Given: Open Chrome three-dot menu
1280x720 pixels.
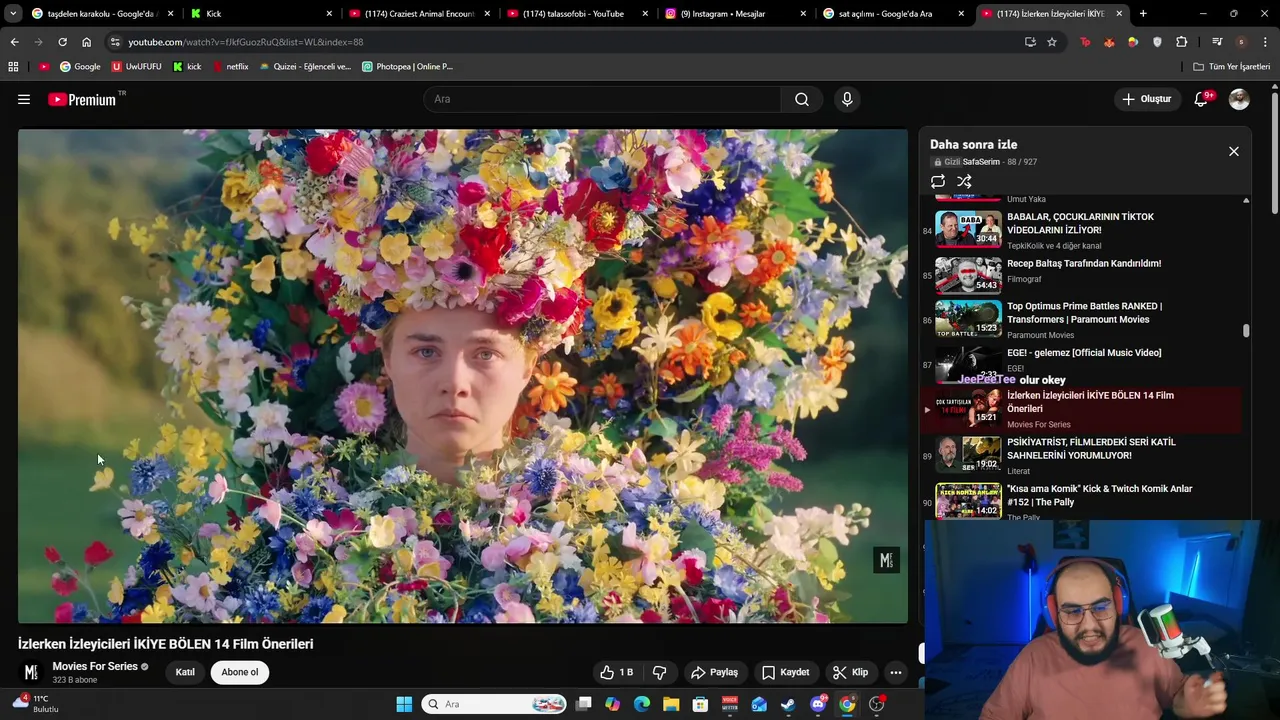Looking at the screenshot, I should click(x=1265, y=42).
